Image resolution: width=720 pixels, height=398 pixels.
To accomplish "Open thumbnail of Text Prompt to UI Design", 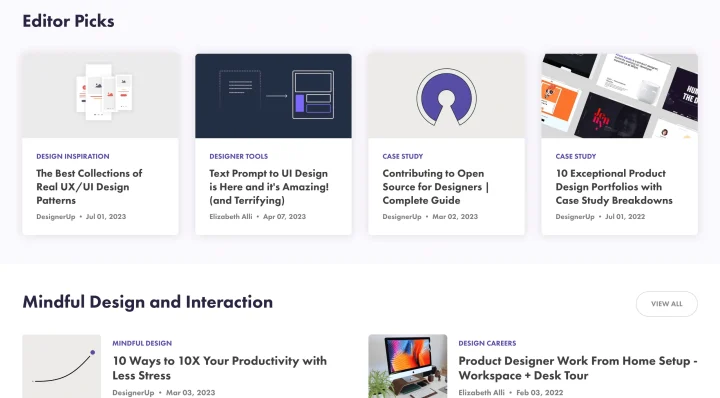I will point(273,96).
